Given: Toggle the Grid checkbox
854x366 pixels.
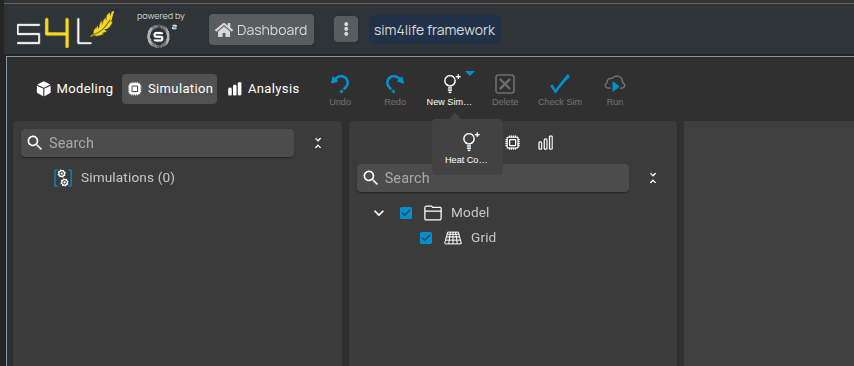Looking at the screenshot, I should [426, 238].
